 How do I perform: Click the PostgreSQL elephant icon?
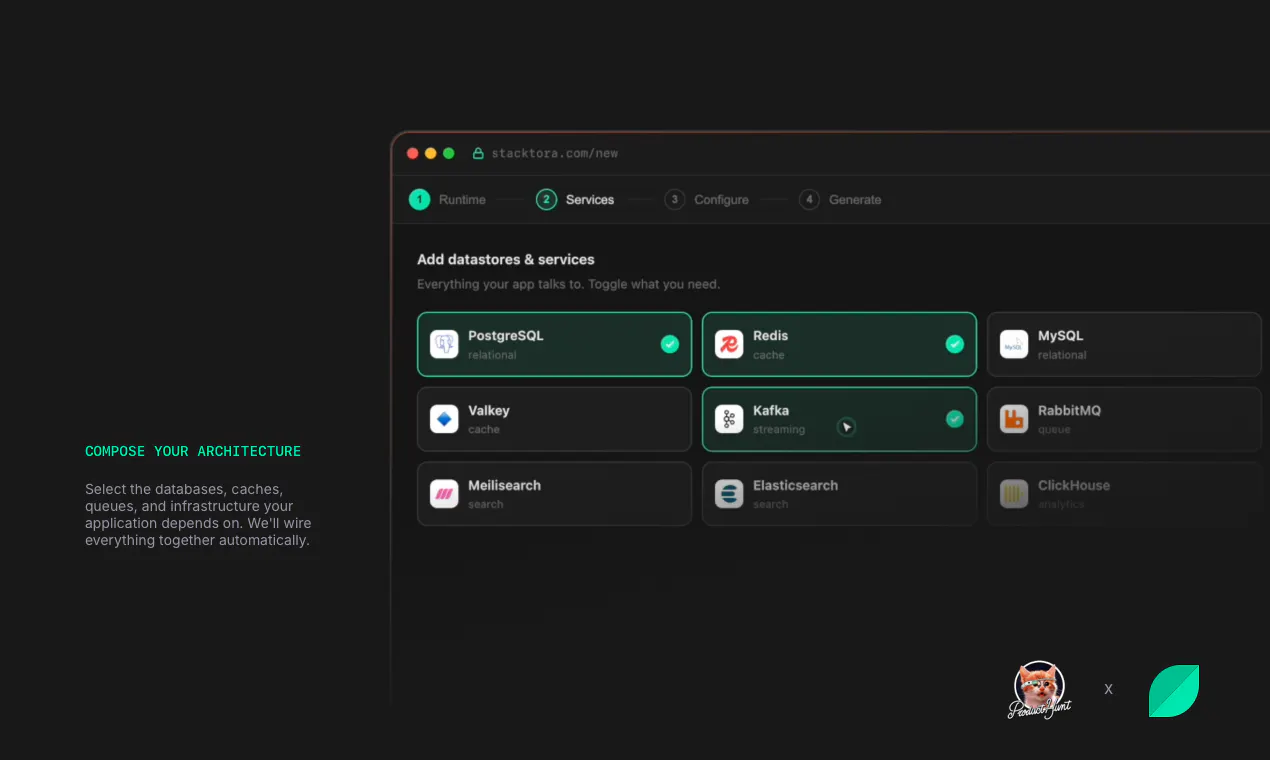click(x=444, y=344)
